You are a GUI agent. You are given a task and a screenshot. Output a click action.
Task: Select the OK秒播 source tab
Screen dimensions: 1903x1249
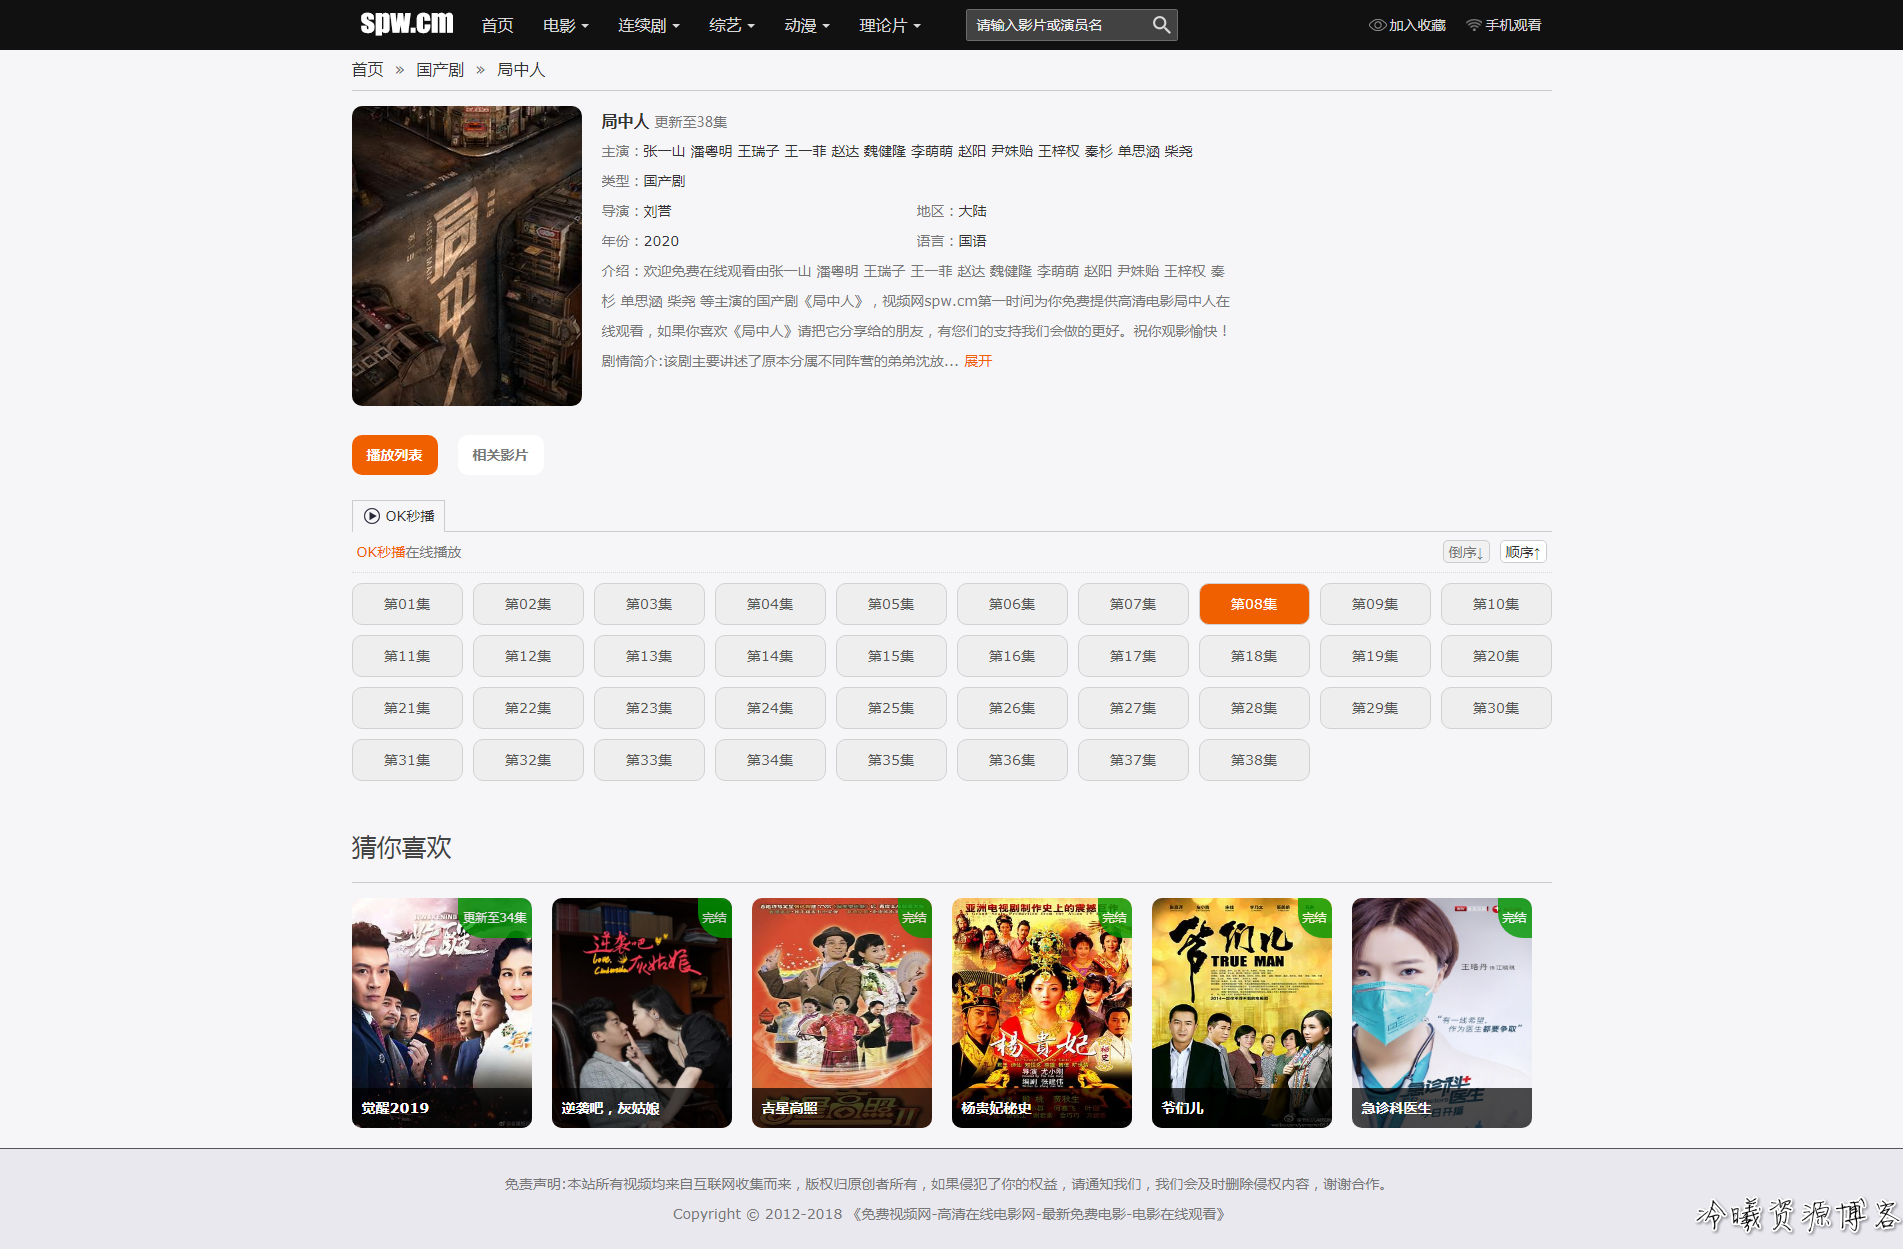tap(398, 516)
